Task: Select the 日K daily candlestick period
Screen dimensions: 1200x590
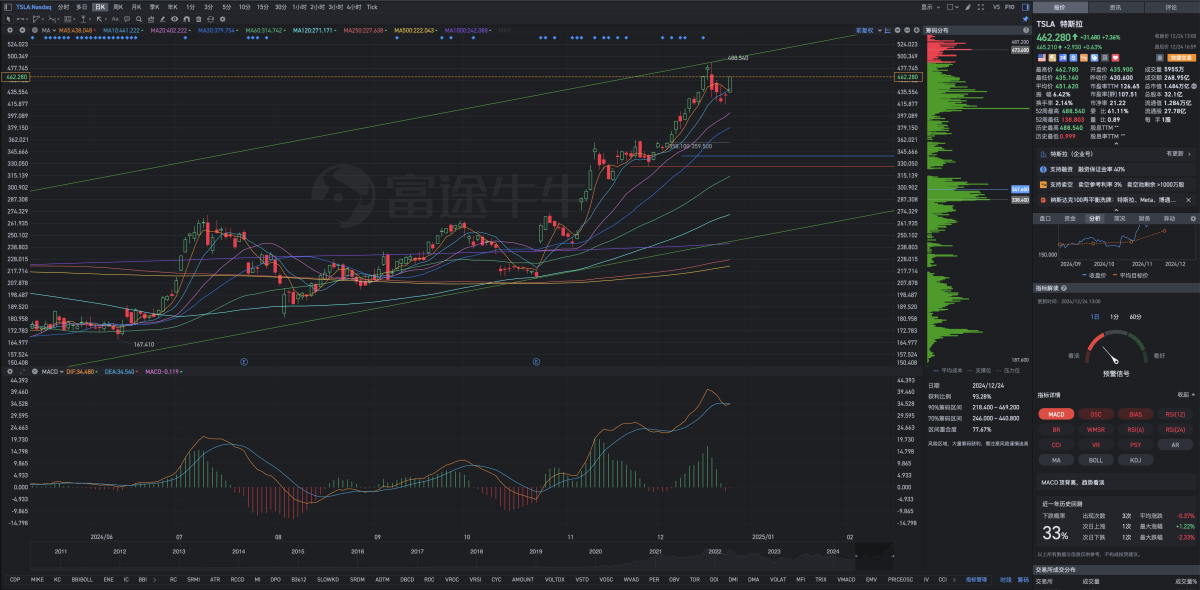Action: click(99, 7)
